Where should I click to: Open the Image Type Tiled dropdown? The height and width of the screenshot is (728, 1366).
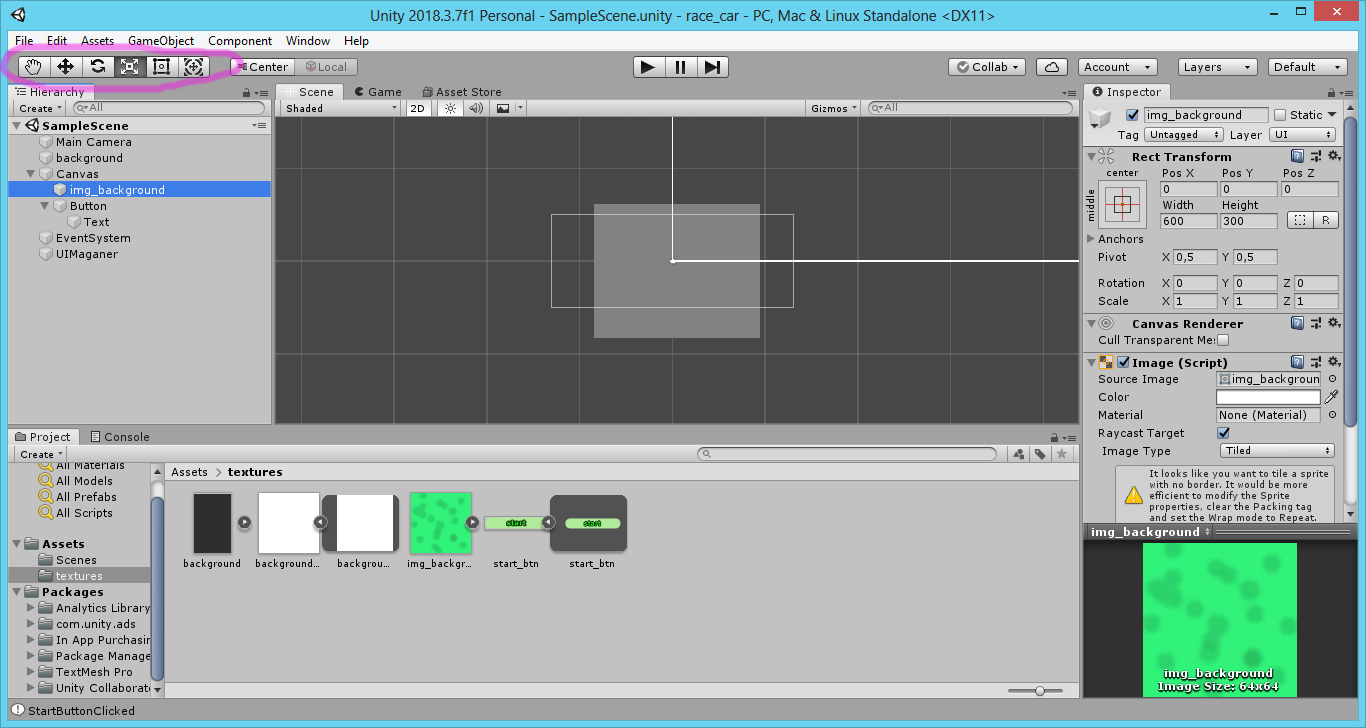point(1278,451)
